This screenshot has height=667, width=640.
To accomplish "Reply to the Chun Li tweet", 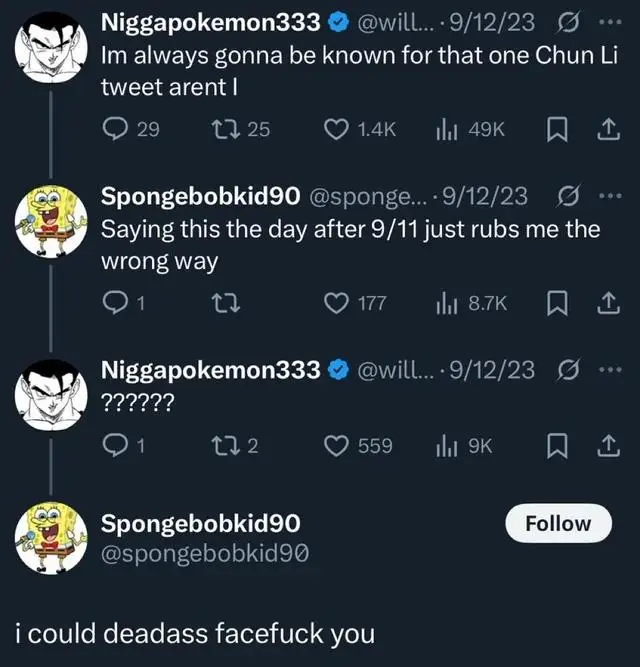I will [x=115, y=128].
